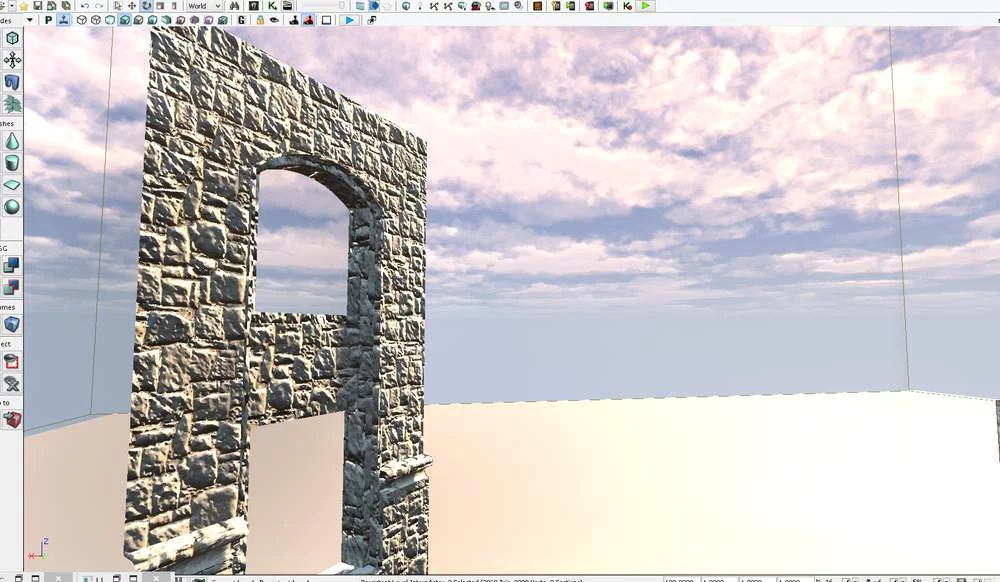
Task: Open the viewport options dropdown arrow
Action: [x=29, y=20]
